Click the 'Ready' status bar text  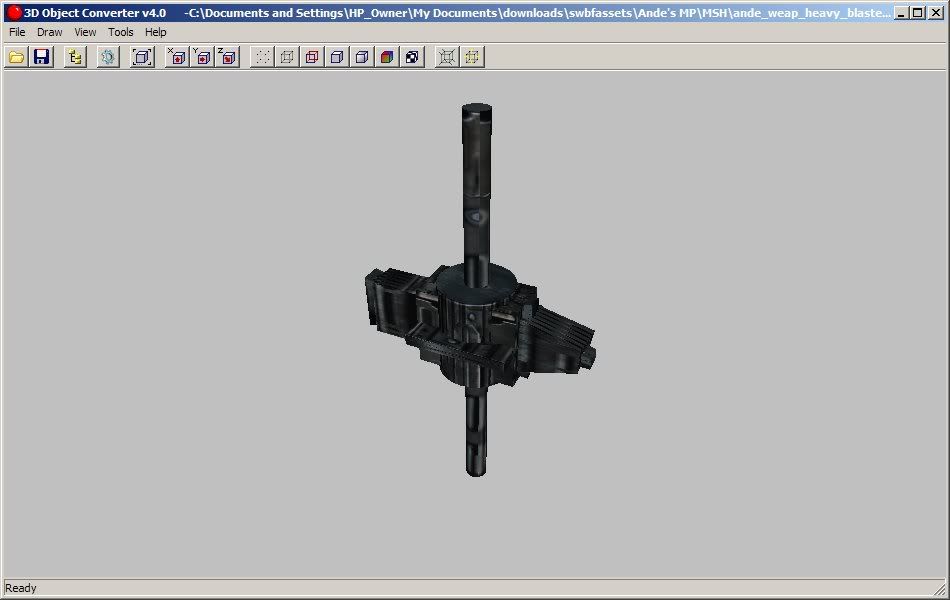click(x=21, y=588)
